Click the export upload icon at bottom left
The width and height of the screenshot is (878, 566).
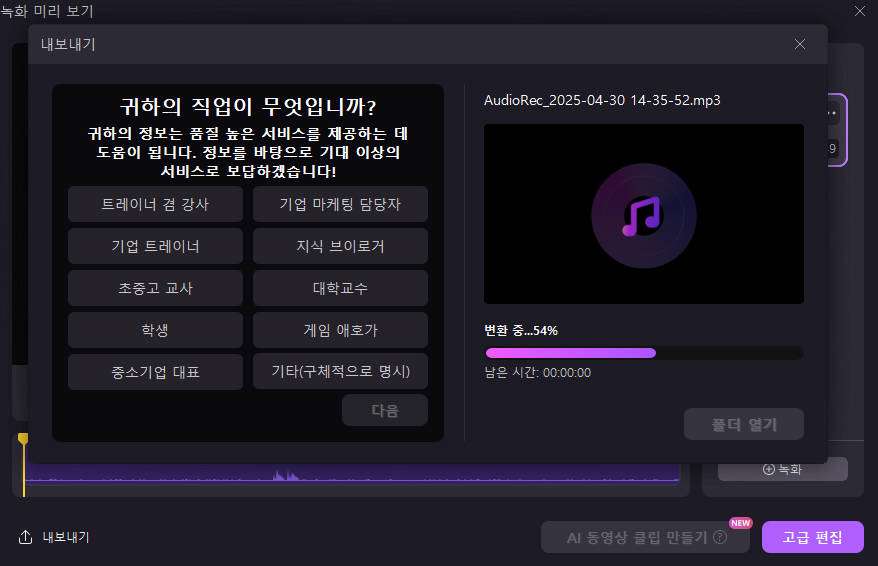(x=25, y=537)
